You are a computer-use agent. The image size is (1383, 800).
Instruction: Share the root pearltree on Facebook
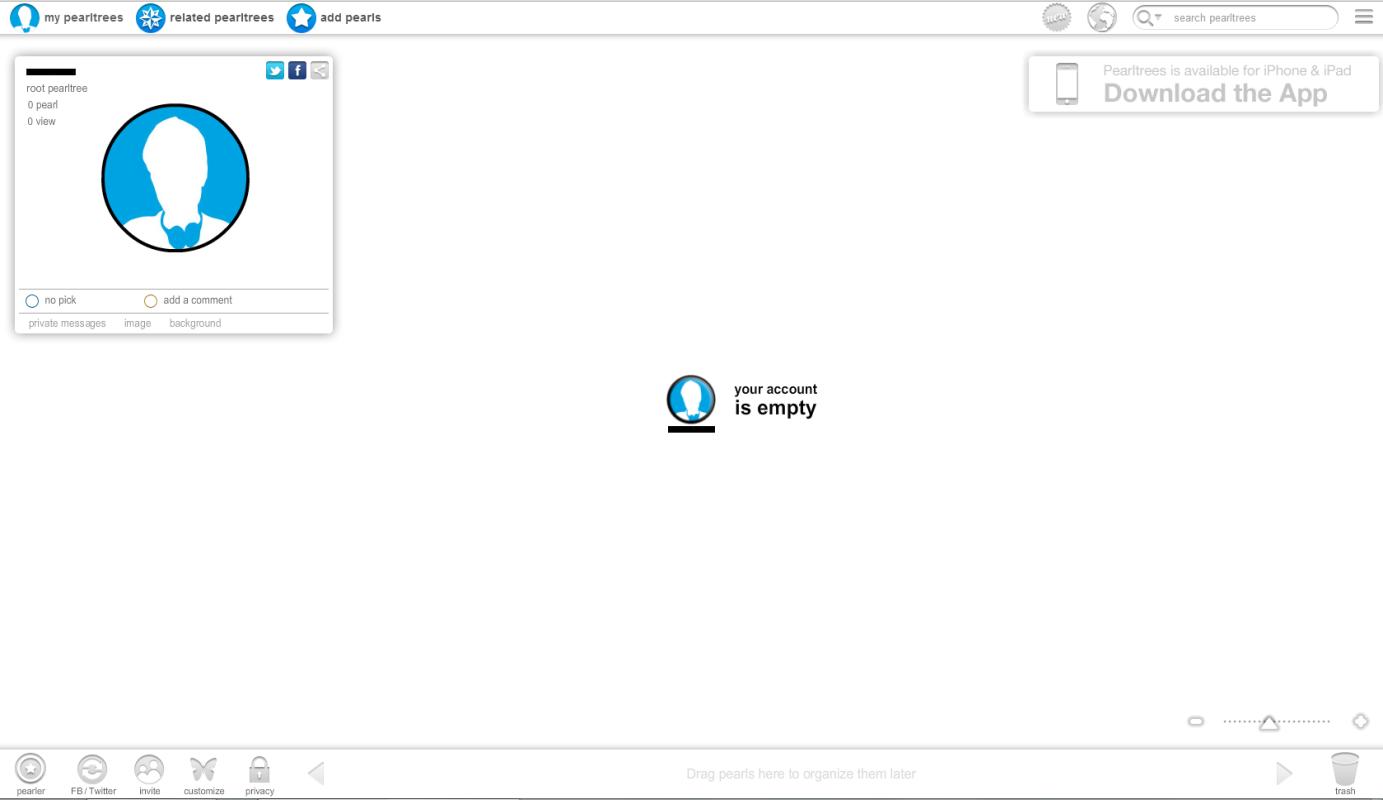[x=297, y=70]
